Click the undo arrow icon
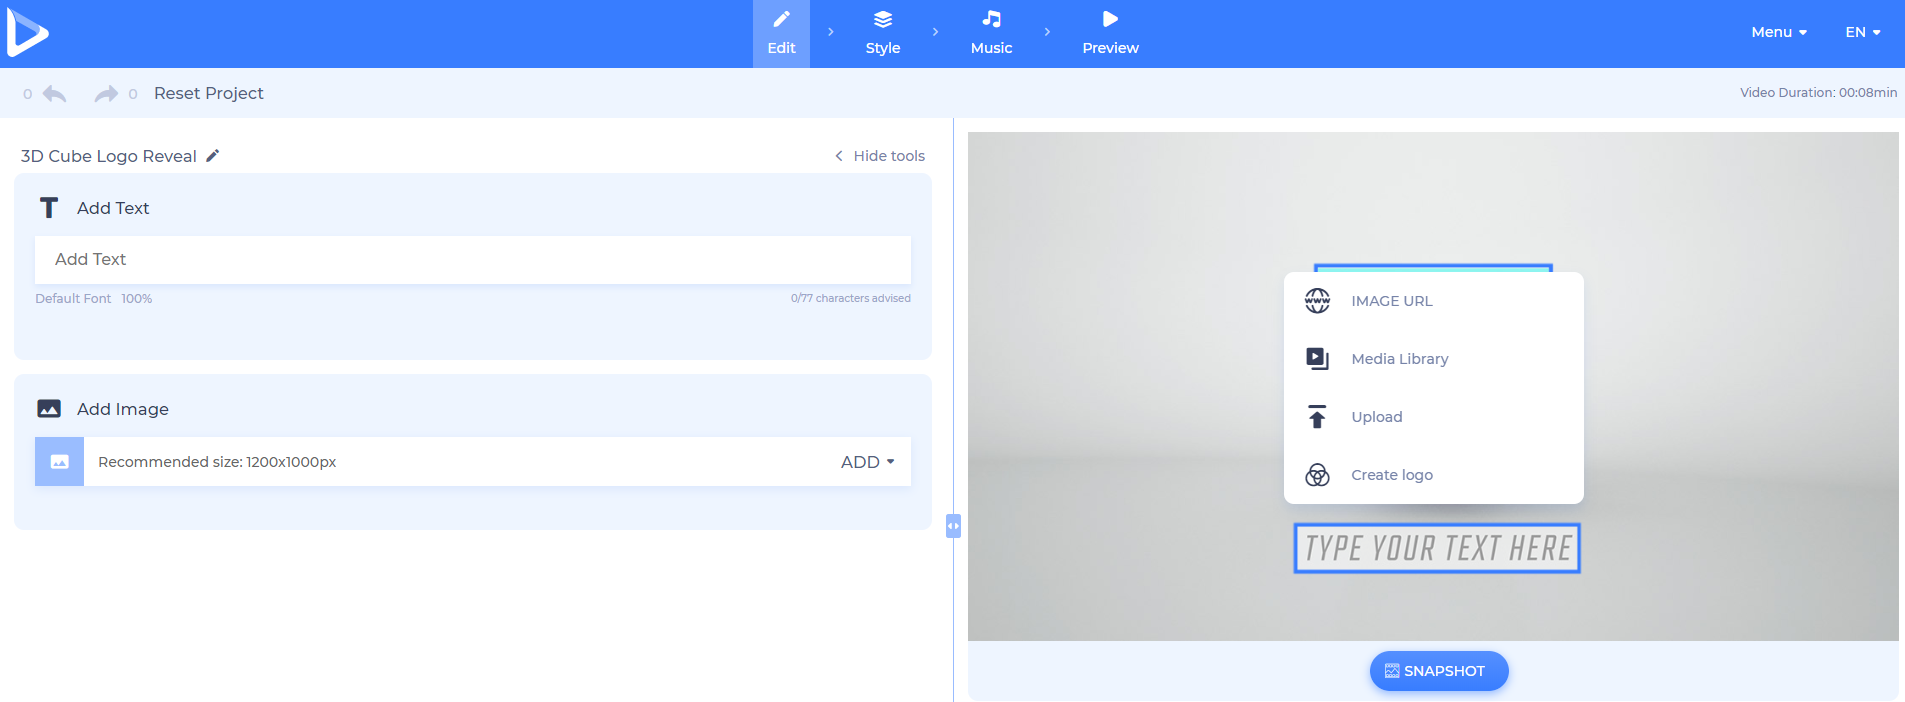Viewport: 1905px width, 702px height. pos(55,94)
